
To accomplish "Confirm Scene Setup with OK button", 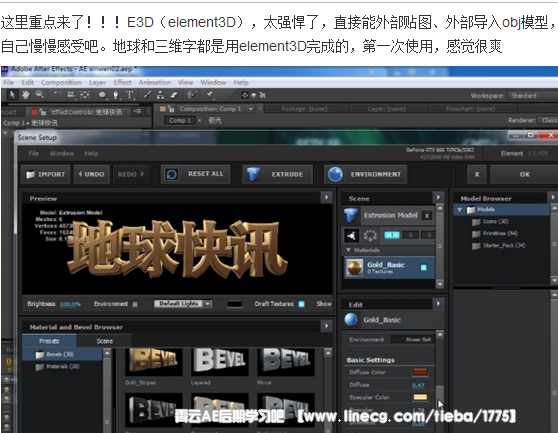I will (524, 174).
